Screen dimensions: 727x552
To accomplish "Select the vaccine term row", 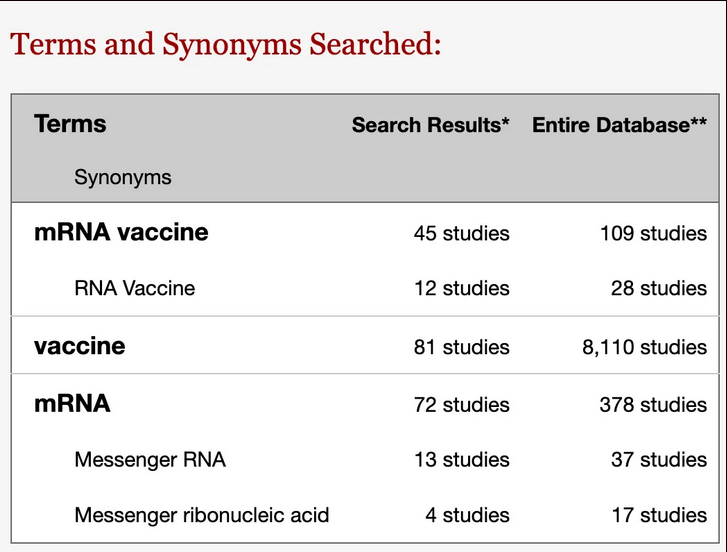I will point(365,346).
